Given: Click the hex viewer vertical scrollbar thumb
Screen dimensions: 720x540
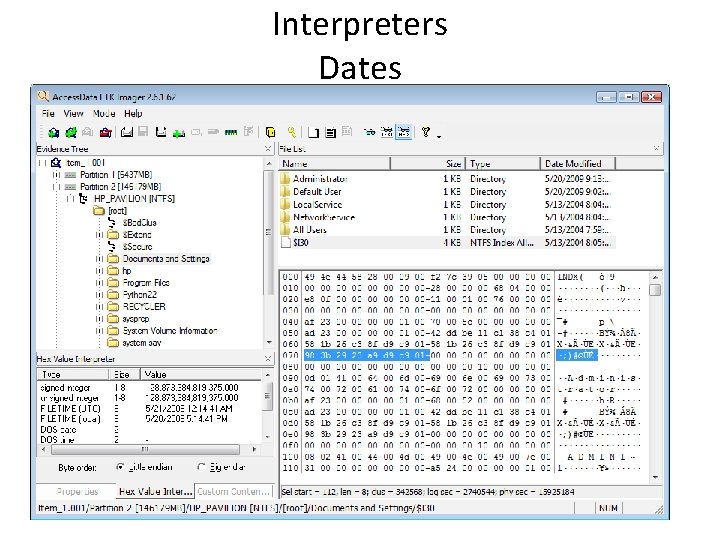Looking at the screenshot, I should (656, 290).
